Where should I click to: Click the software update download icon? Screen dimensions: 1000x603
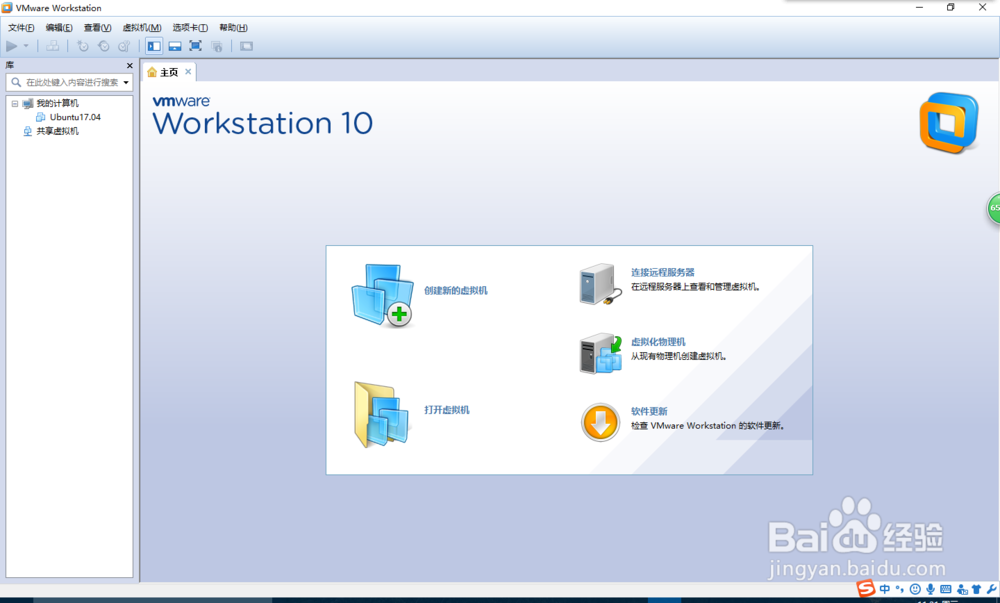pyautogui.click(x=600, y=422)
